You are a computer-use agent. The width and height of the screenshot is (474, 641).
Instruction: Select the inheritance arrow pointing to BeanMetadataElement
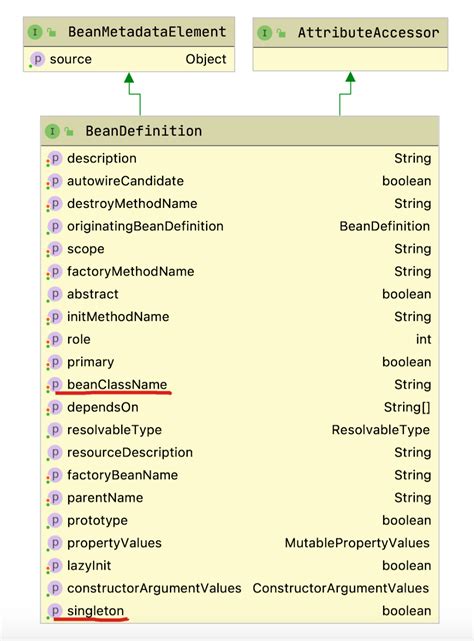point(135,94)
